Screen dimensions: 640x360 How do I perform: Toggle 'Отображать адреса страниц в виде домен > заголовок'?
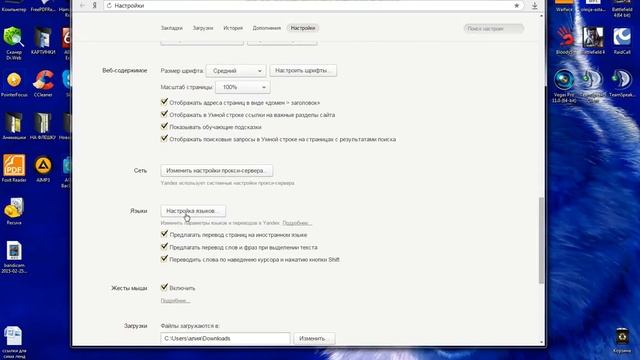tap(164, 102)
